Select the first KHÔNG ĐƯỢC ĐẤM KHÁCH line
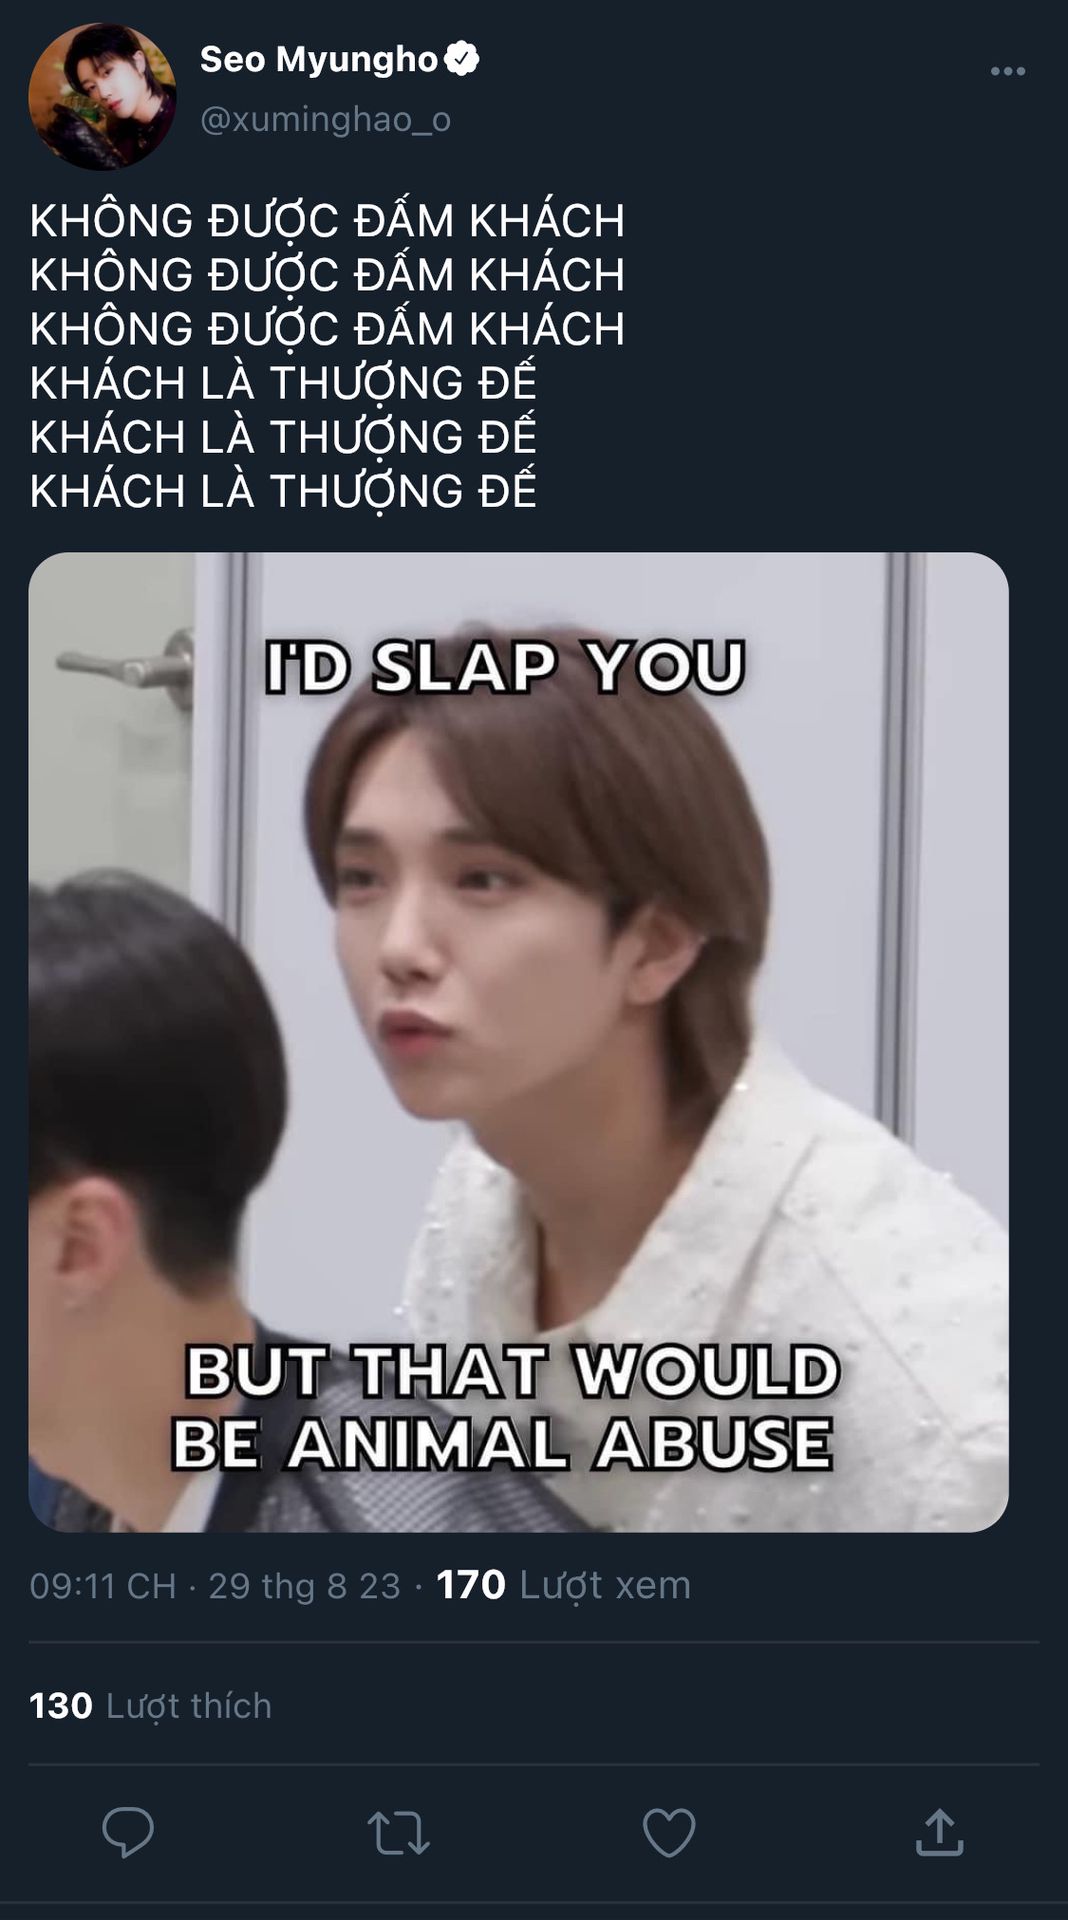This screenshot has width=1068, height=1920. 327,221
